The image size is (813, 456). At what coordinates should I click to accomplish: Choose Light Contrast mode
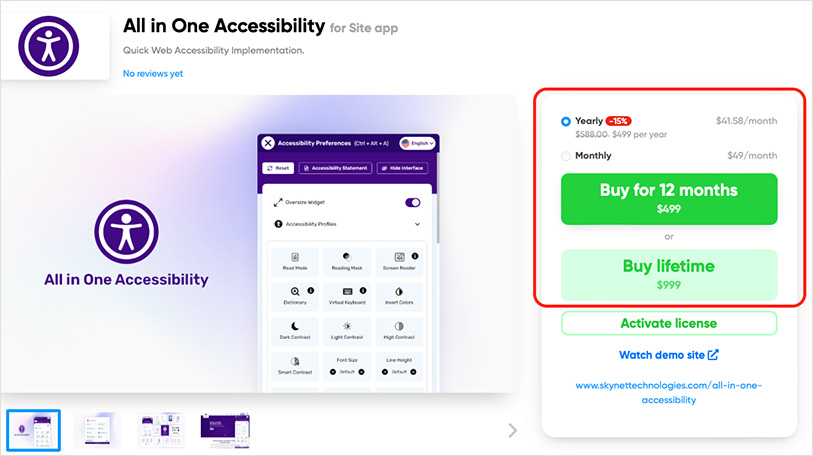(x=347, y=331)
